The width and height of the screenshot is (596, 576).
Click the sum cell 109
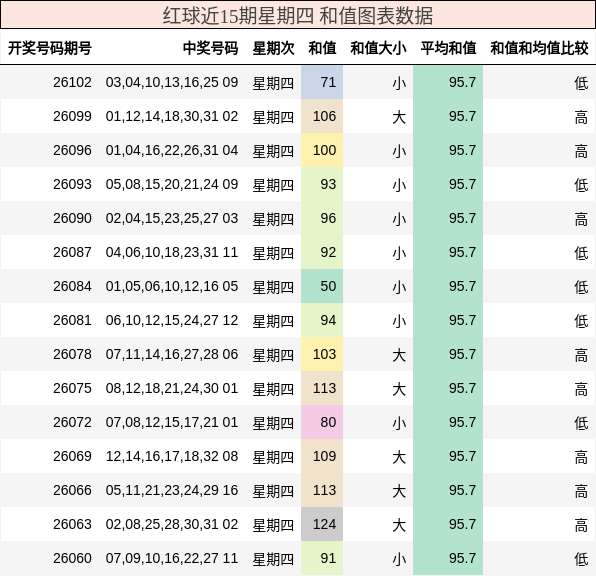click(322, 456)
